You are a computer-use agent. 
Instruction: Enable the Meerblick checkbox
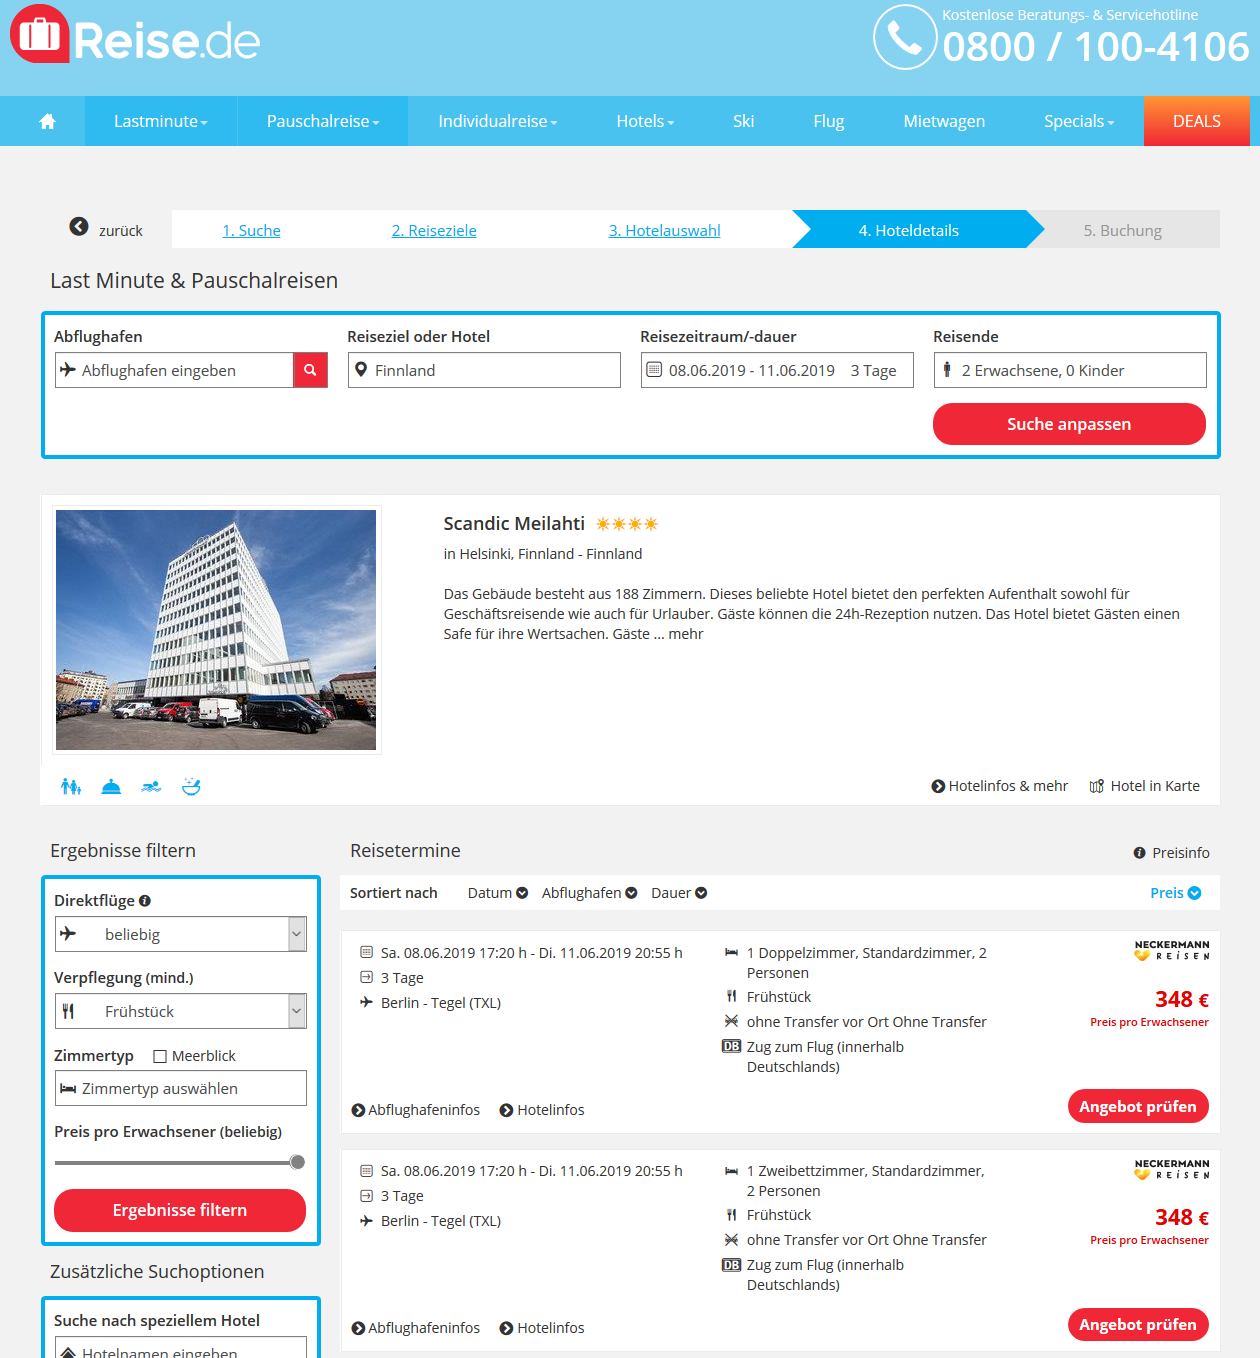(x=160, y=1056)
